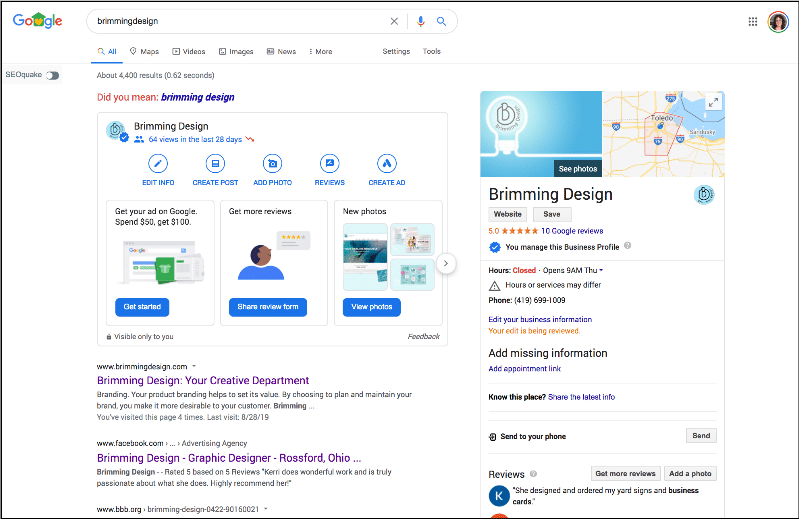Open the Google apps grid
The width and height of the screenshot is (799, 519).
(753, 21)
